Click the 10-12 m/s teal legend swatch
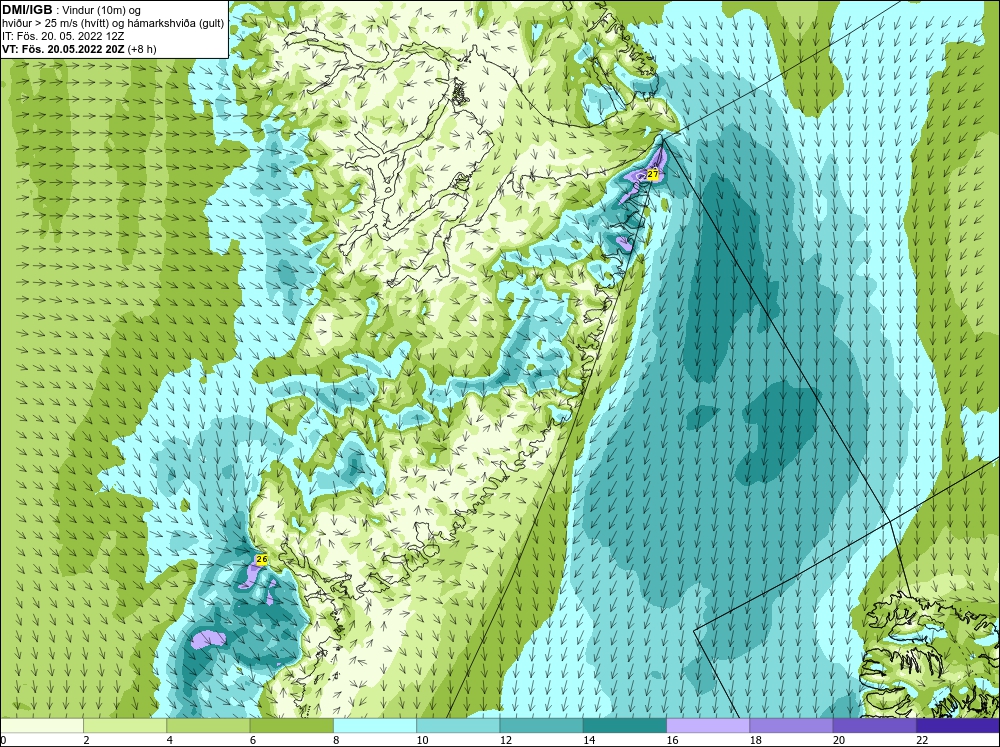This screenshot has width=1000, height=747. point(458,726)
